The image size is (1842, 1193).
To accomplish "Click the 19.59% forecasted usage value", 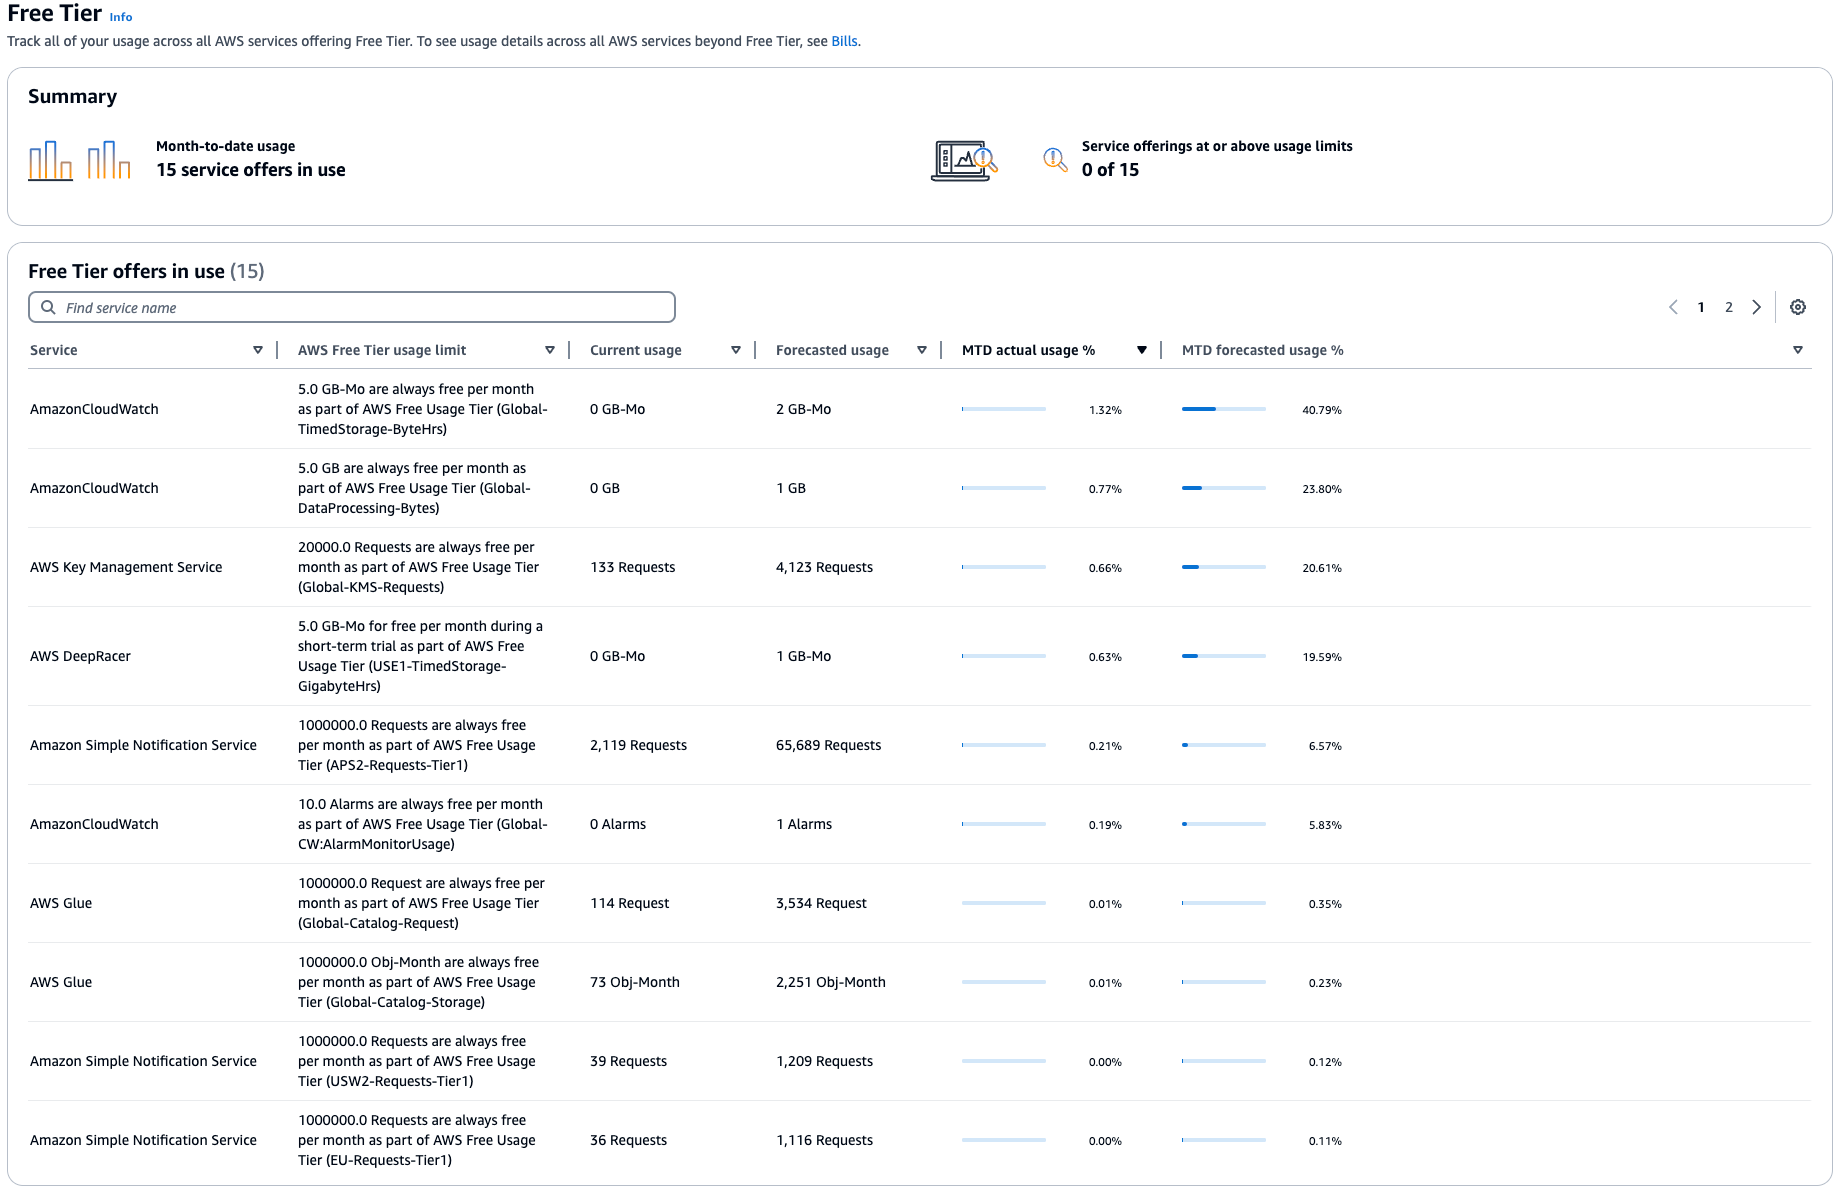I will pos(1322,657).
